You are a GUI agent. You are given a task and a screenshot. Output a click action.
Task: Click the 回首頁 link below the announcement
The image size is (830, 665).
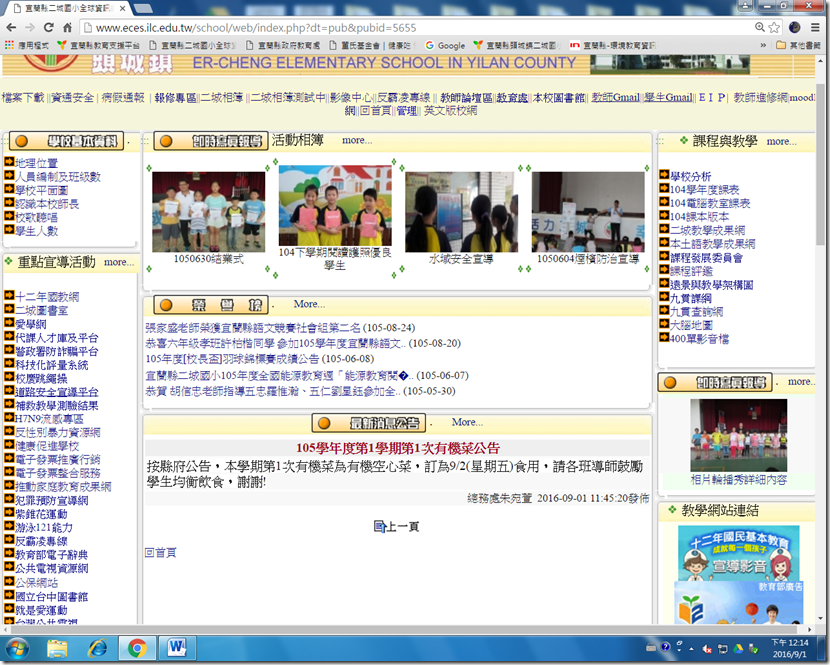point(160,553)
